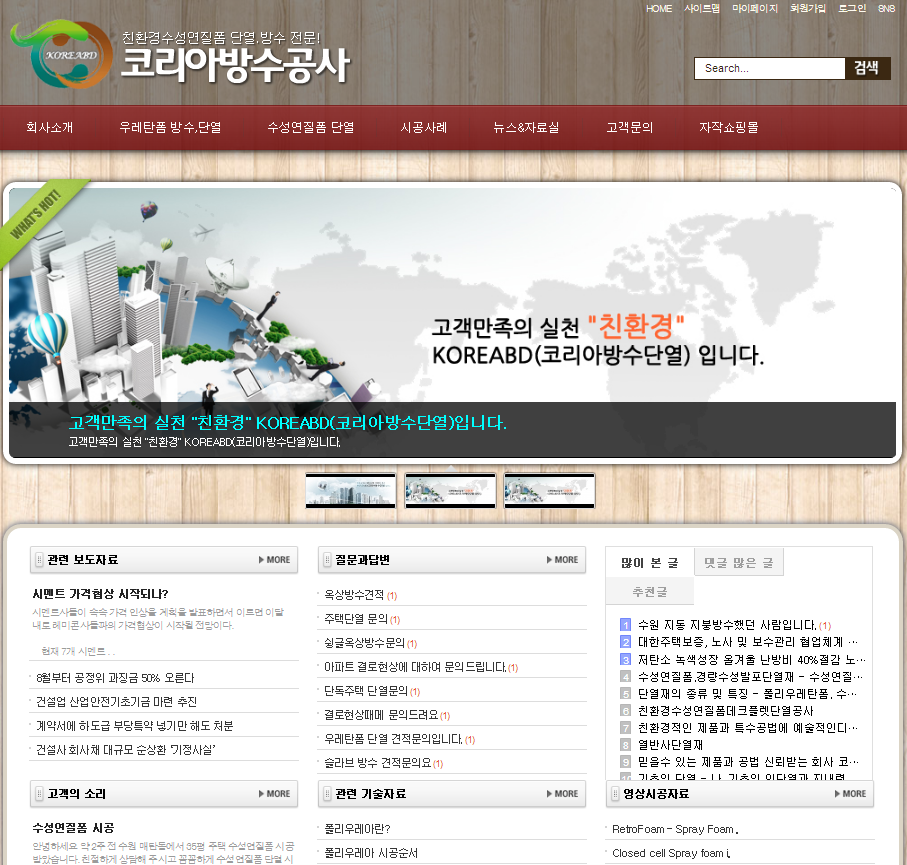Image resolution: width=907 pixels, height=865 pixels.
Task: Open ranked post 열반사단열재
Action: [670, 745]
